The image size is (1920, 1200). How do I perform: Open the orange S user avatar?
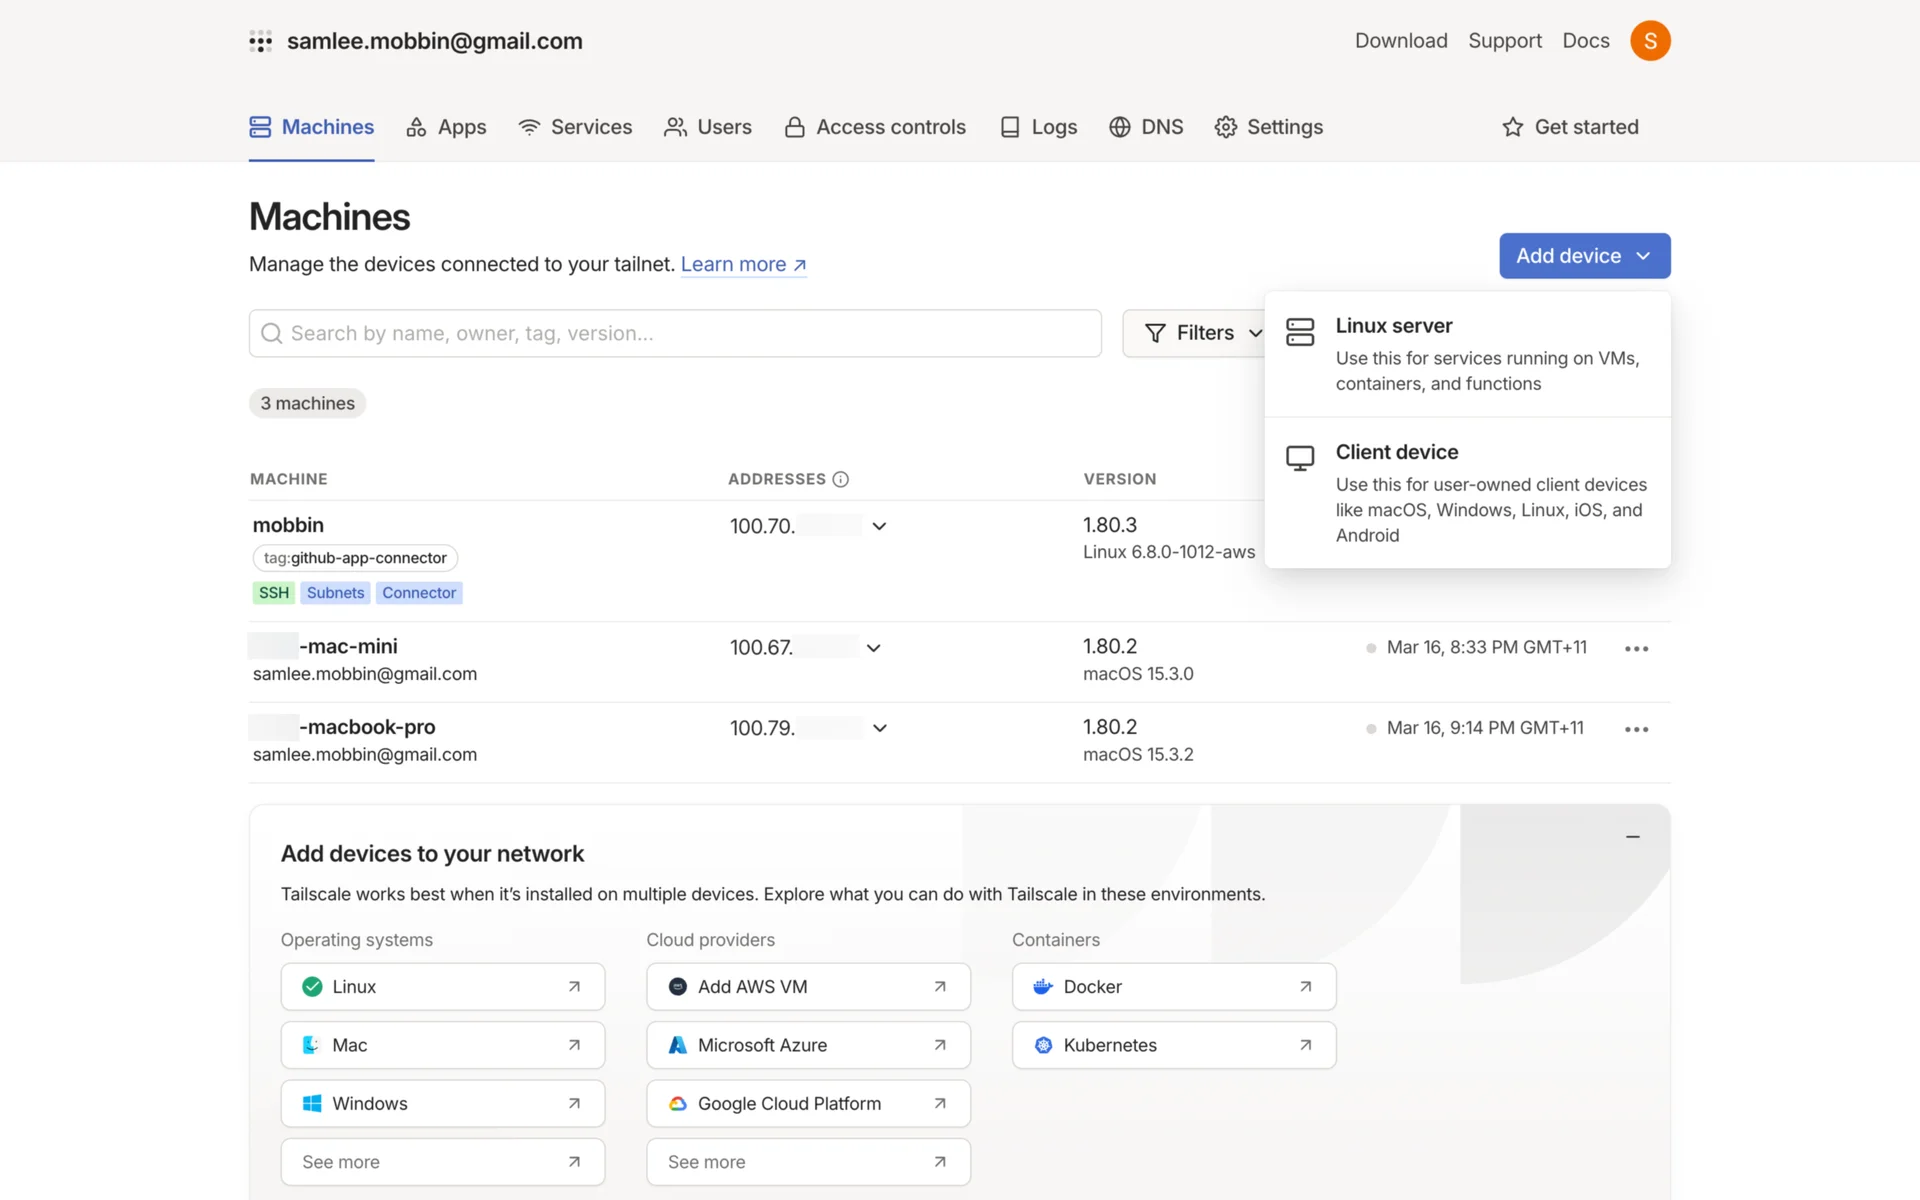1650,41
